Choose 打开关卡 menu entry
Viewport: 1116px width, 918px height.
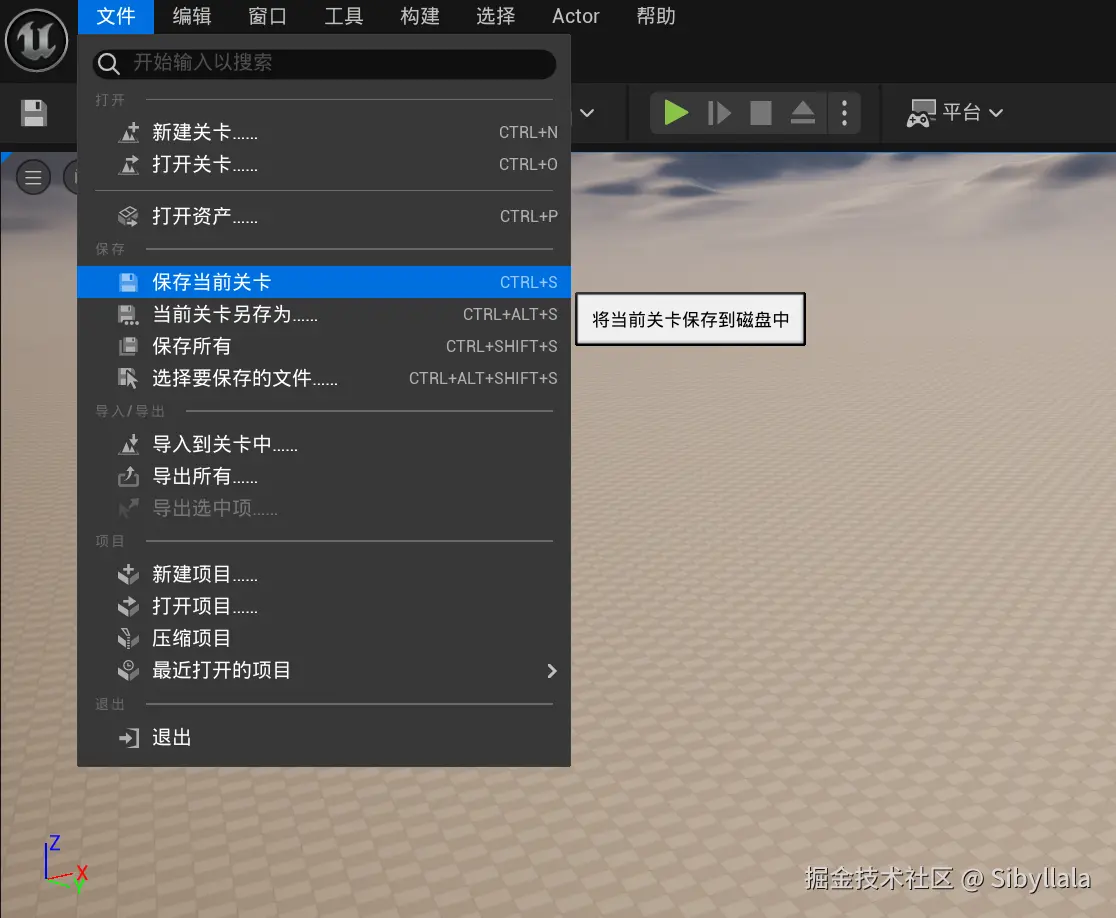click(324, 164)
